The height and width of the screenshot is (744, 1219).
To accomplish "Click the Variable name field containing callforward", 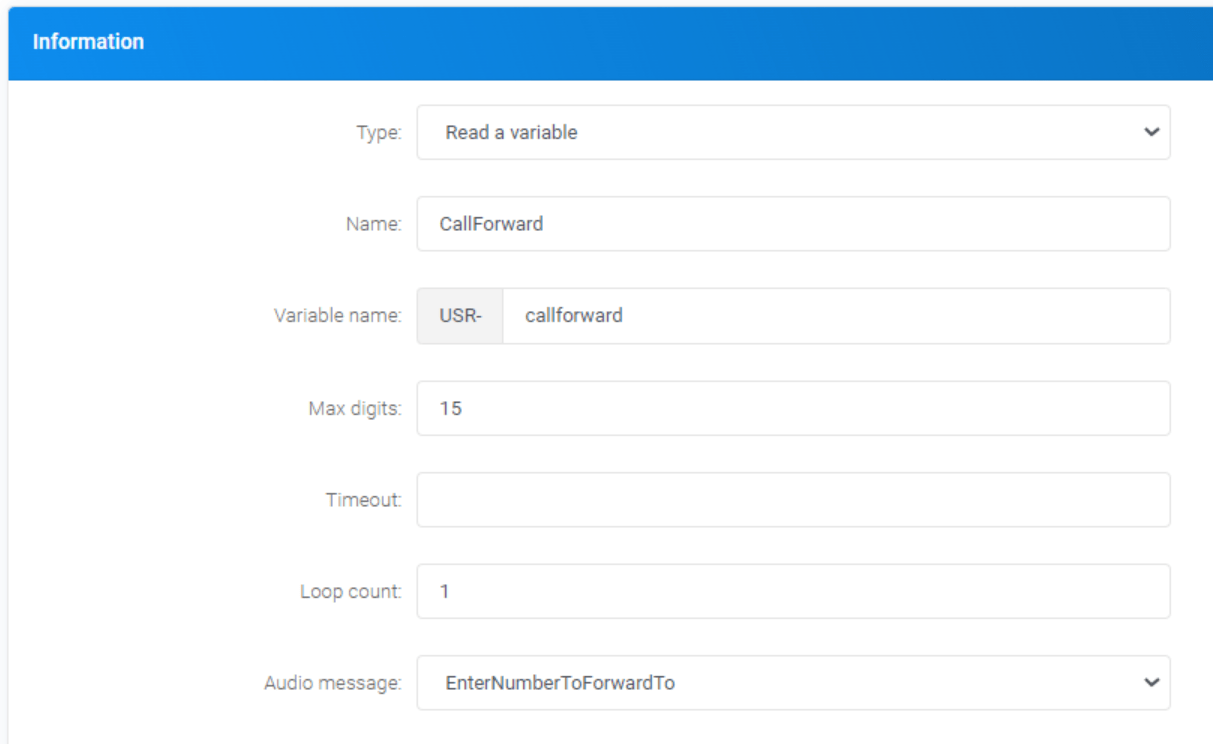I will coord(835,316).
